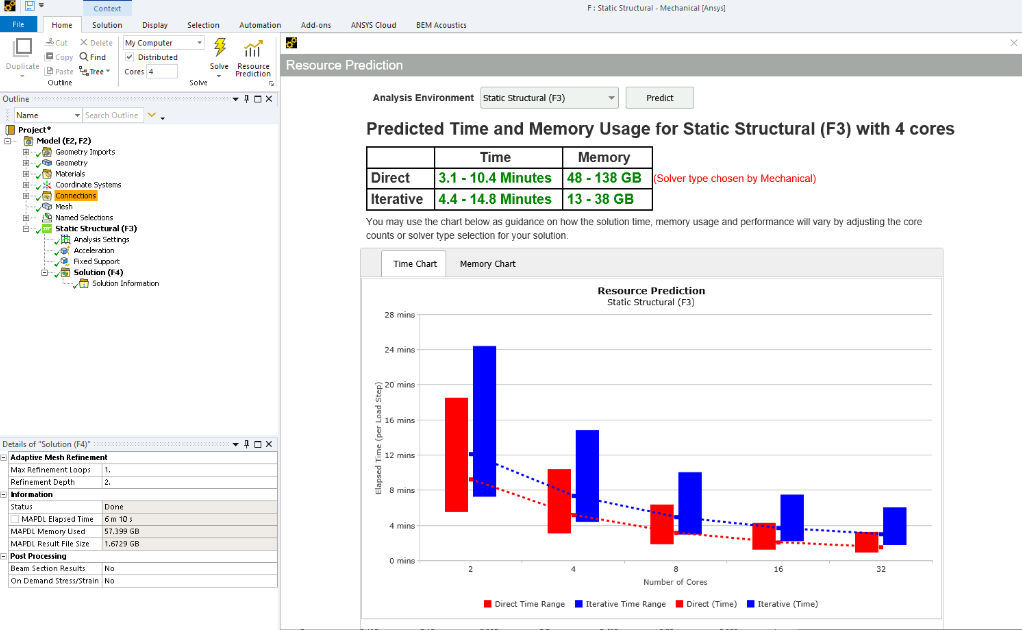Click the green checkmark beside Mesh
The width and height of the screenshot is (1022, 630).
38,206
